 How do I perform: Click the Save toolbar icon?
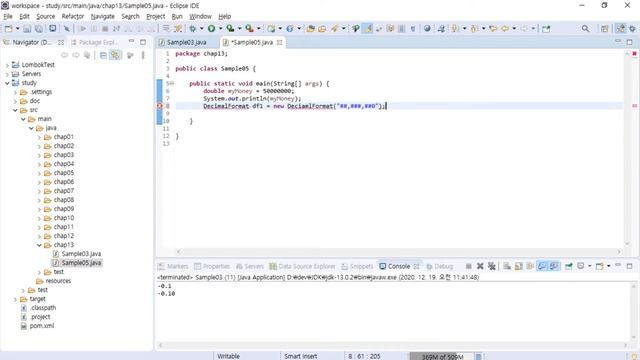(x=27, y=29)
